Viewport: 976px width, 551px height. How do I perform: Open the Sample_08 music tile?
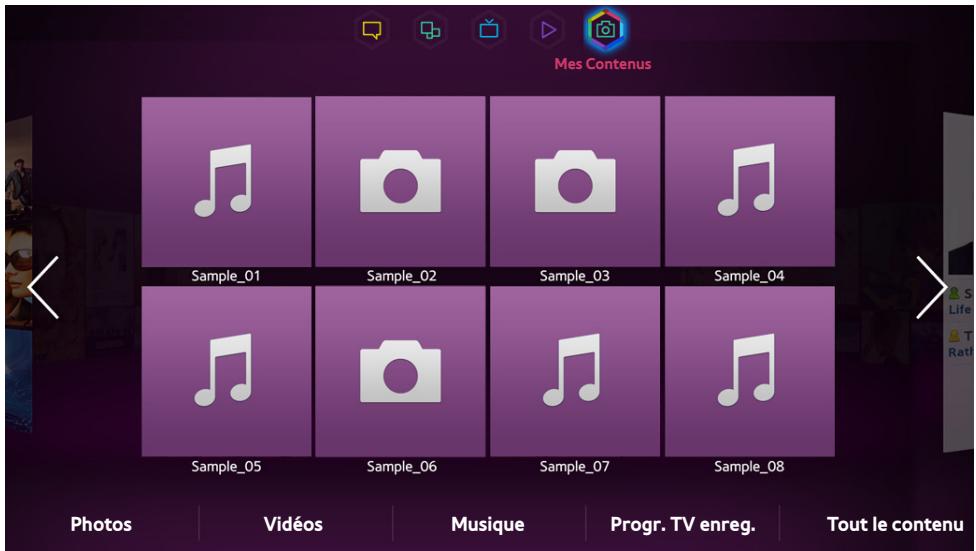[749, 372]
